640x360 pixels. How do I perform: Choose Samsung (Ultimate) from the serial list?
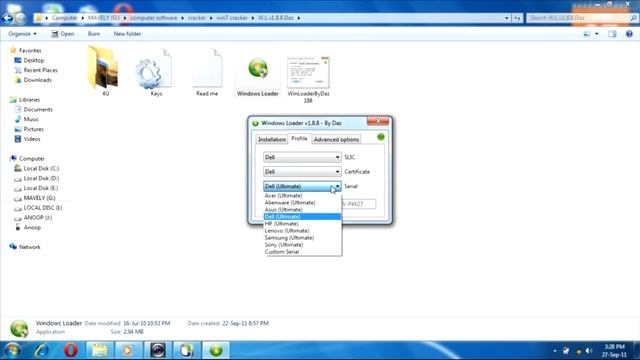[302, 238]
